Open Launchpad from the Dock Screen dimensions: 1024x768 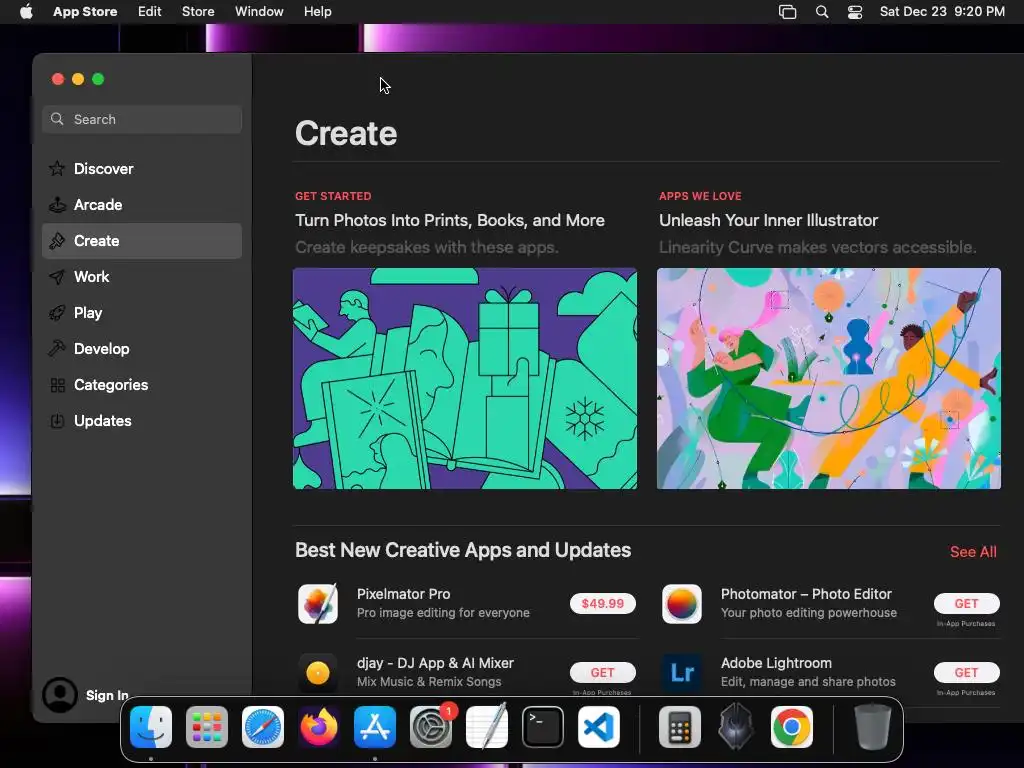click(x=207, y=727)
